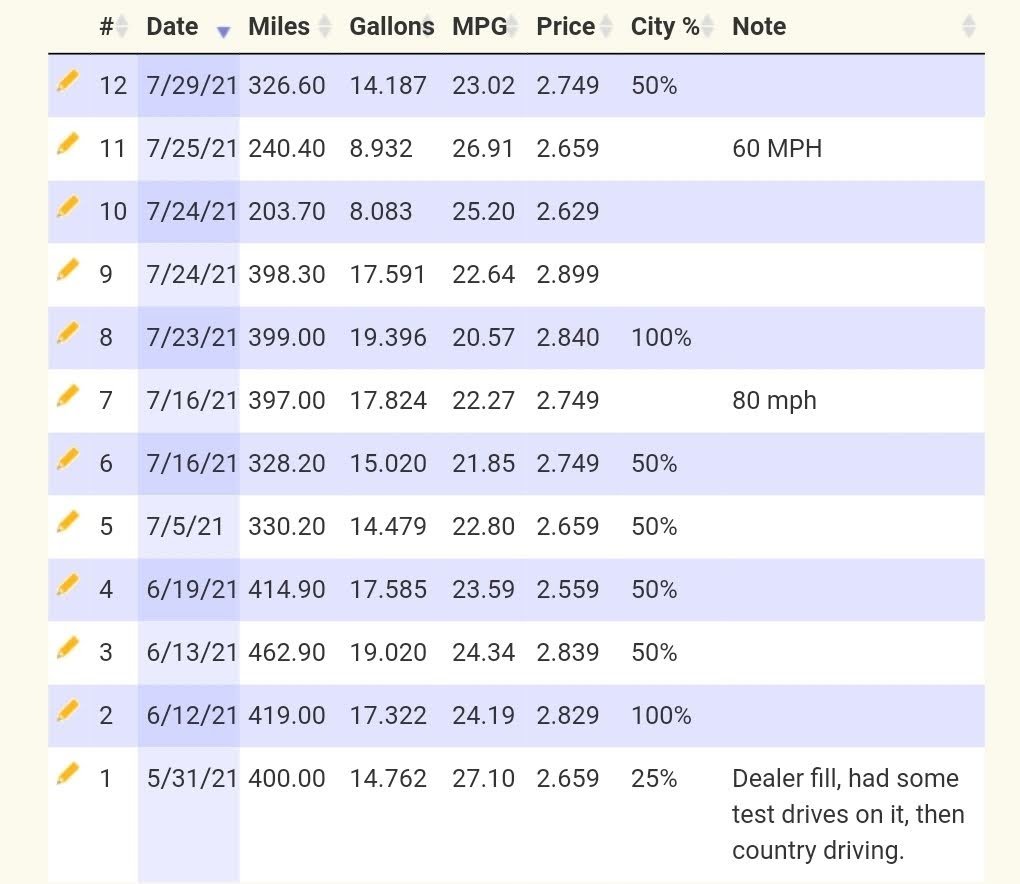Edit entry 1 dealer fill row
Image resolution: width=1020 pixels, height=884 pixels.
click(x=68, y=774)
